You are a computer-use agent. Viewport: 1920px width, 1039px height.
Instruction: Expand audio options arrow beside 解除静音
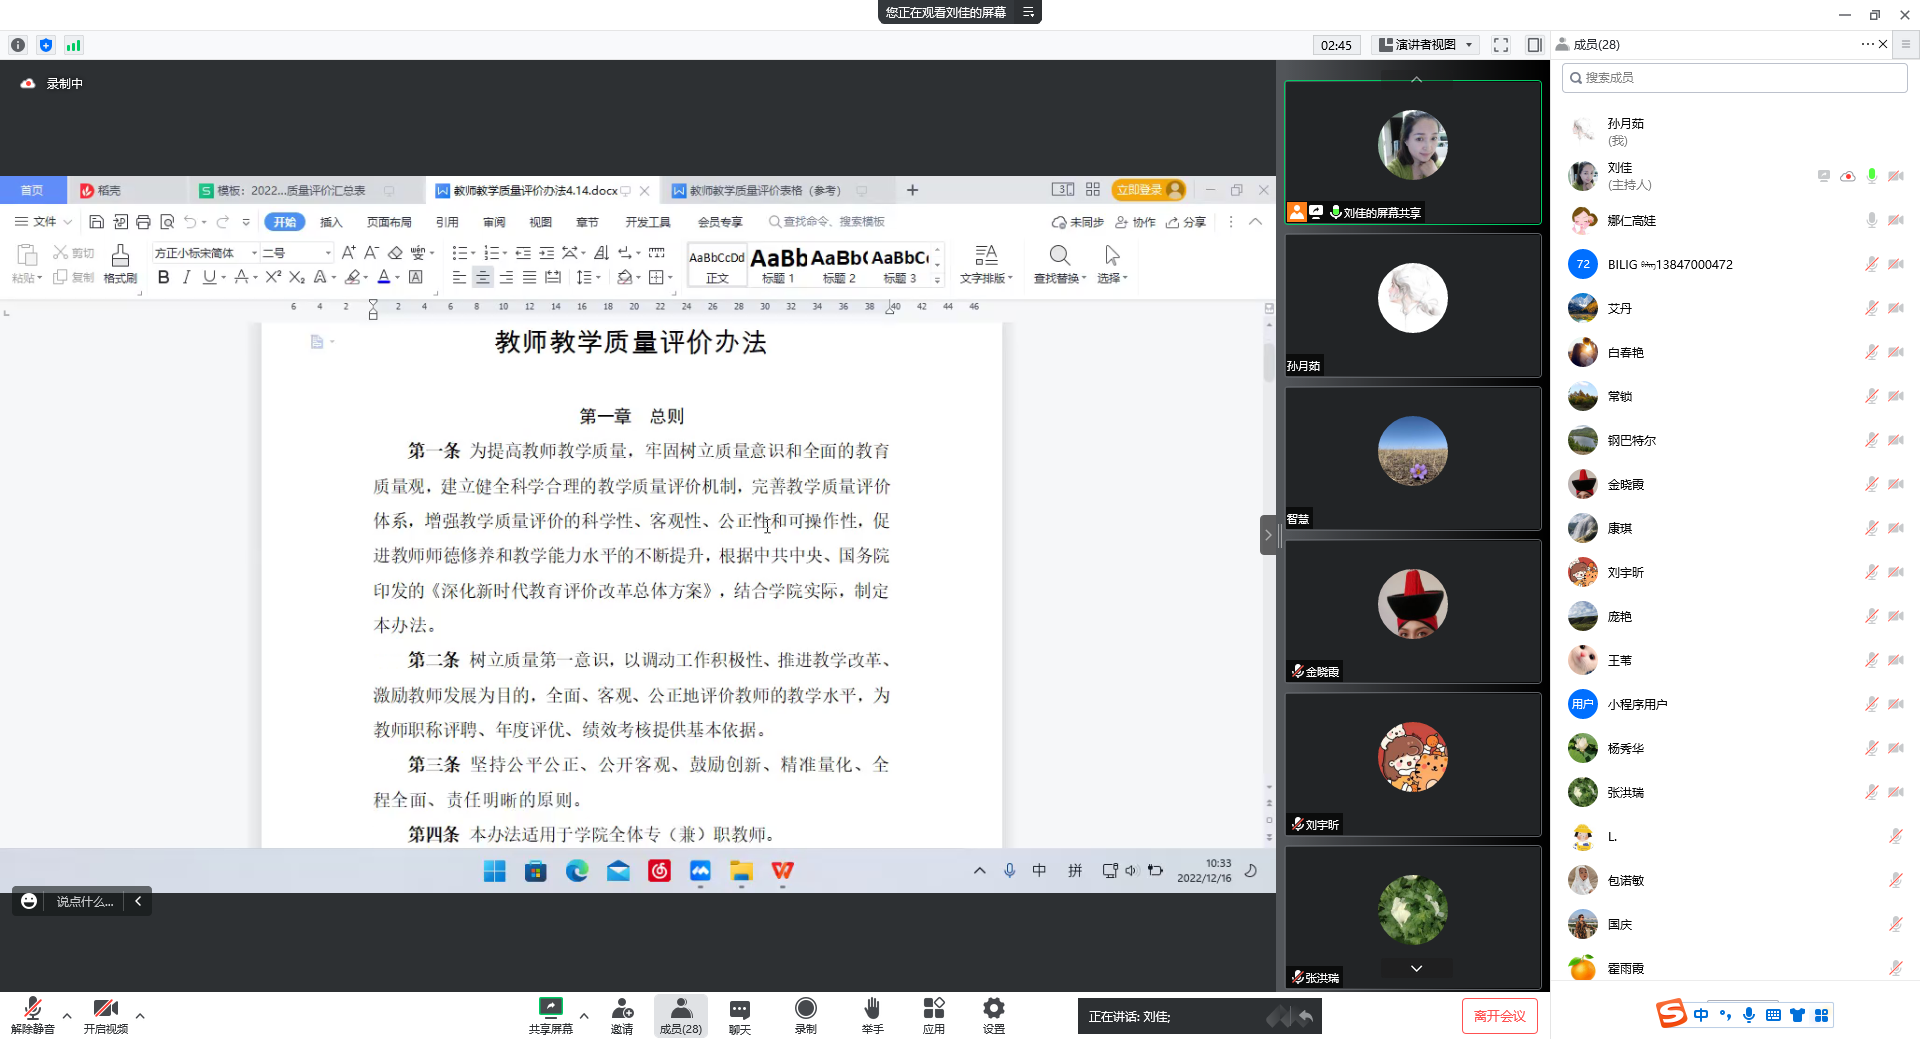(67, 1016)
